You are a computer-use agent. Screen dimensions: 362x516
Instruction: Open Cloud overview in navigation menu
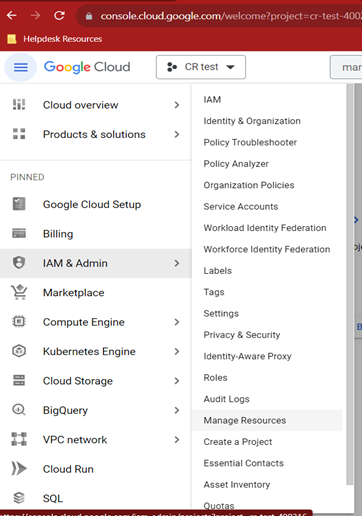[96, 105]
